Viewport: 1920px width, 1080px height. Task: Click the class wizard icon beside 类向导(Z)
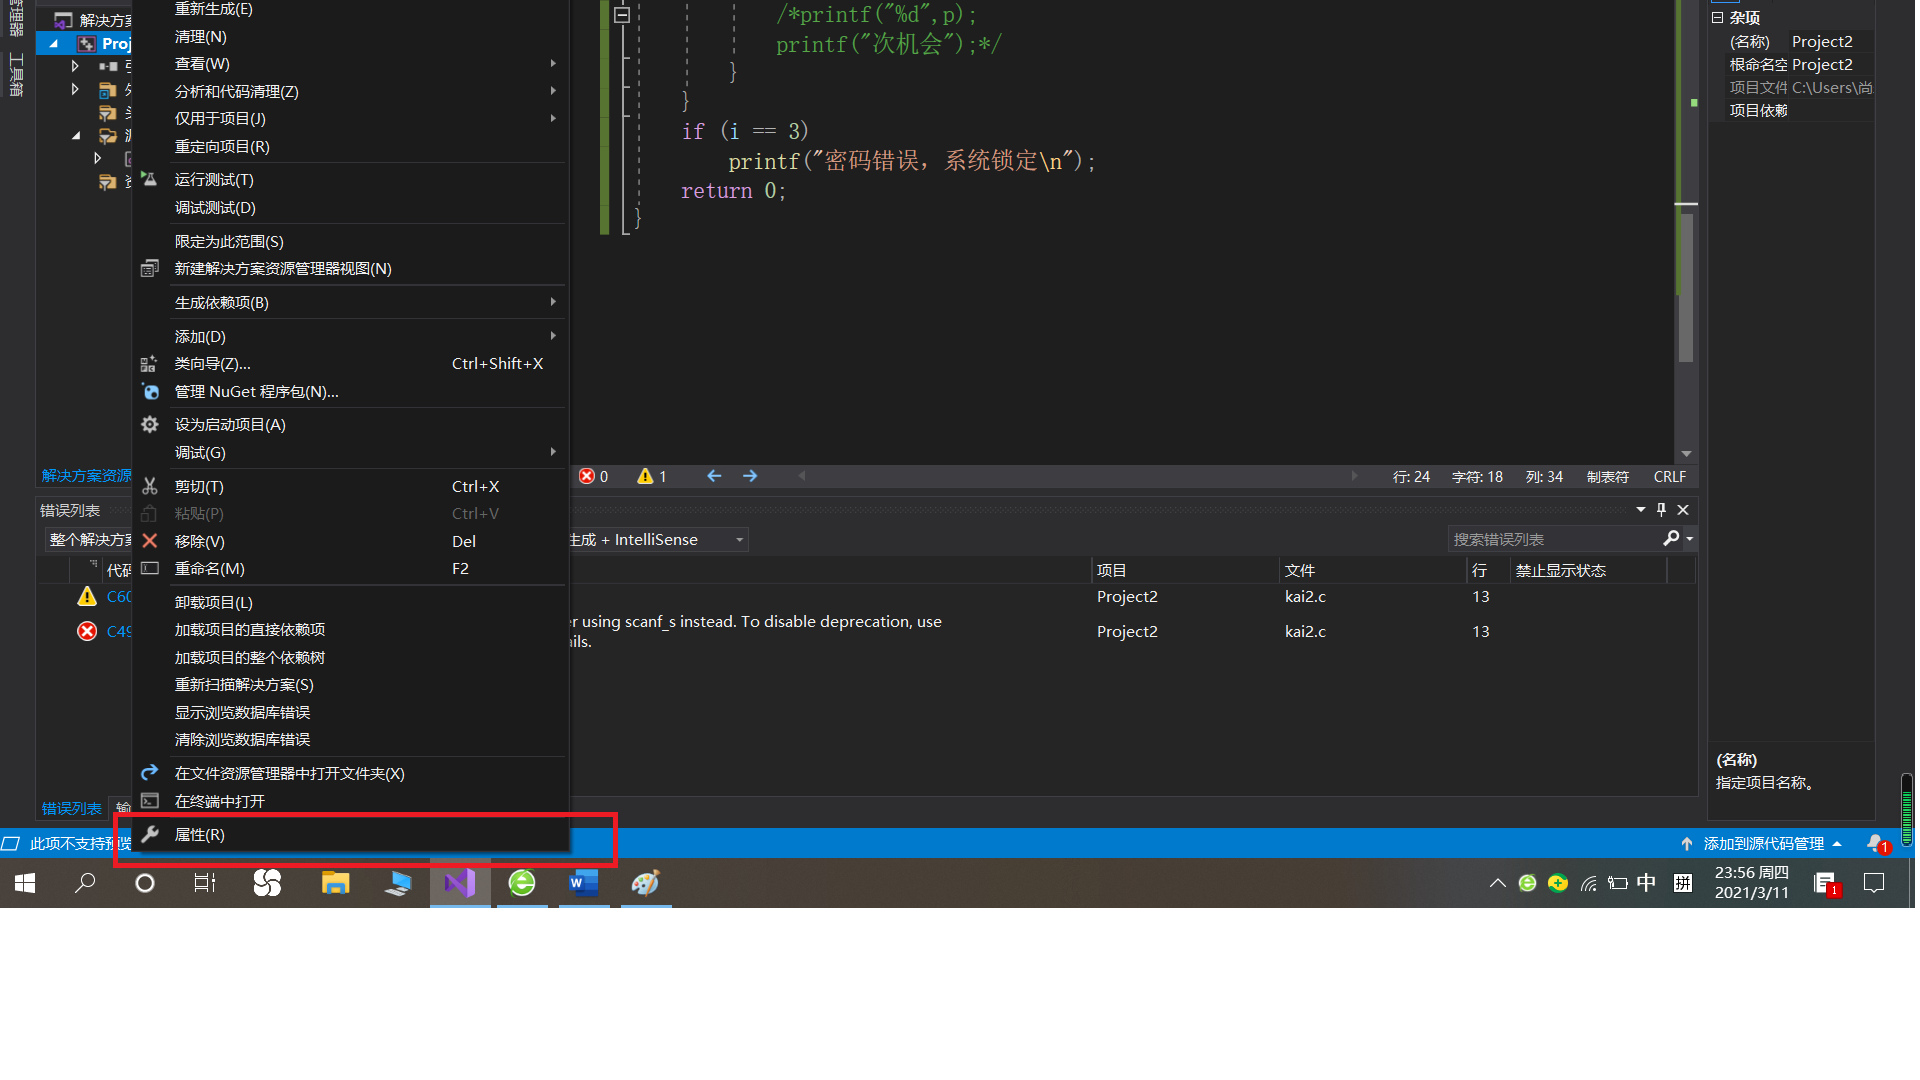[150, 363]
